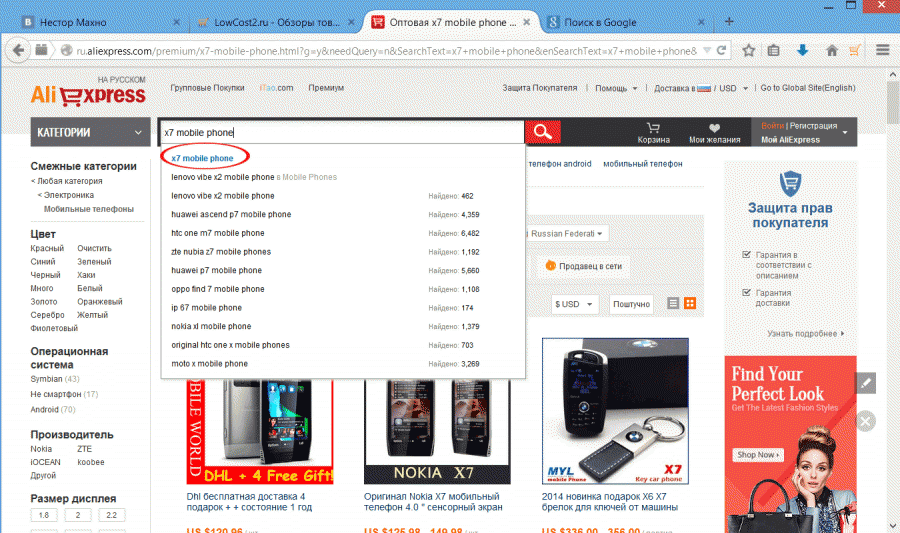Open the bookmarks list icon
The height and width of the screenshot is (533, 900).
point(774,50)
